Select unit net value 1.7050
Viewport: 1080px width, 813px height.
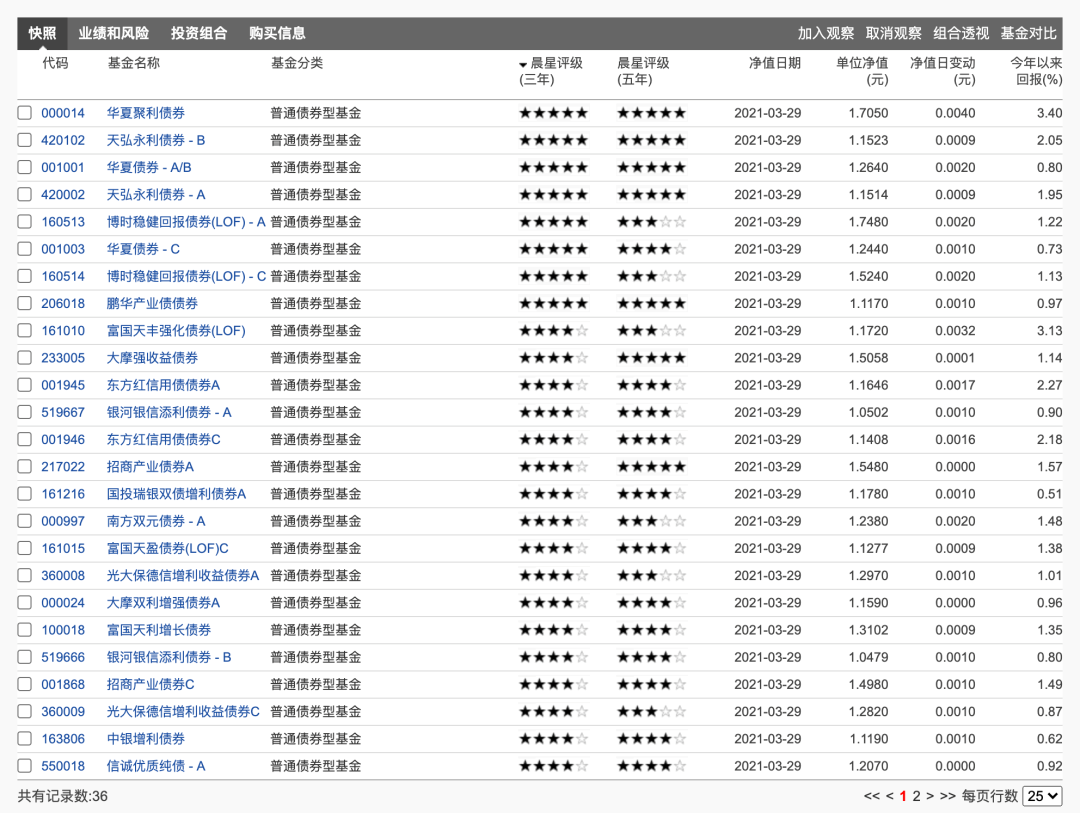tap(869, 113)
